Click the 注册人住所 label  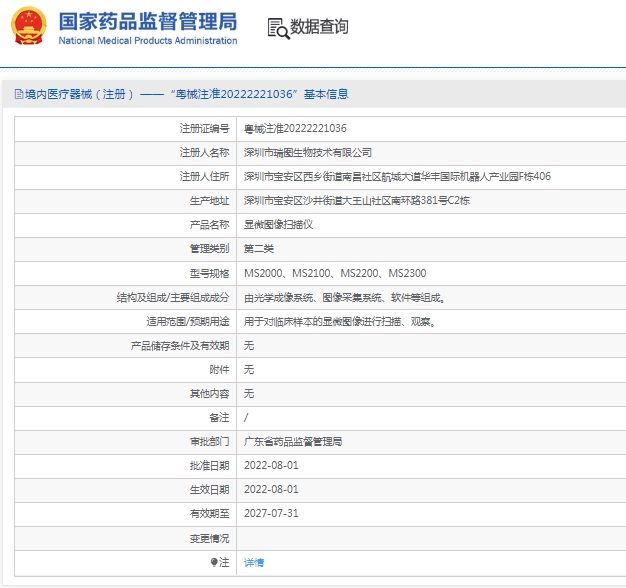[x=204, y=176]
